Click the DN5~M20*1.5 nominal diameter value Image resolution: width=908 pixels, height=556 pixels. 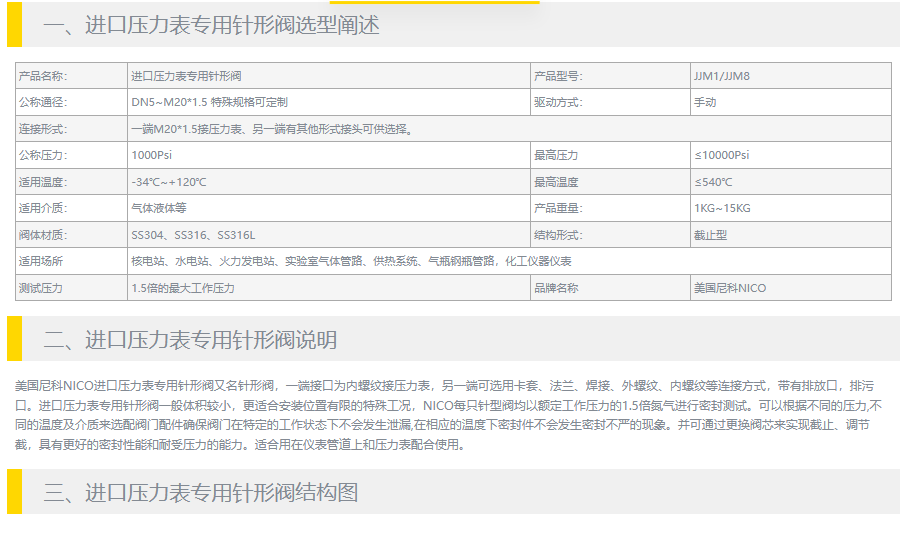(x=209, y=102)
